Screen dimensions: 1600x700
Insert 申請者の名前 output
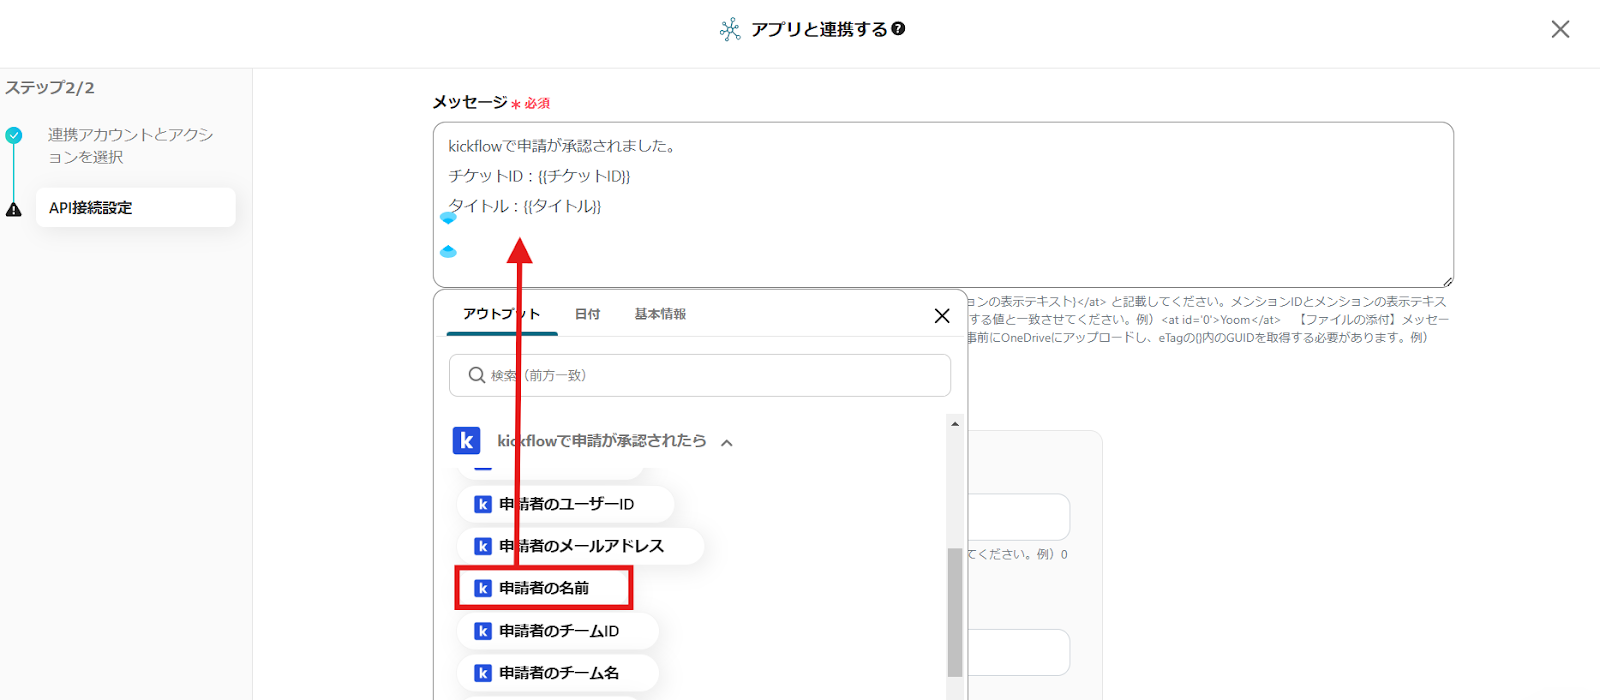pos(544,588)
